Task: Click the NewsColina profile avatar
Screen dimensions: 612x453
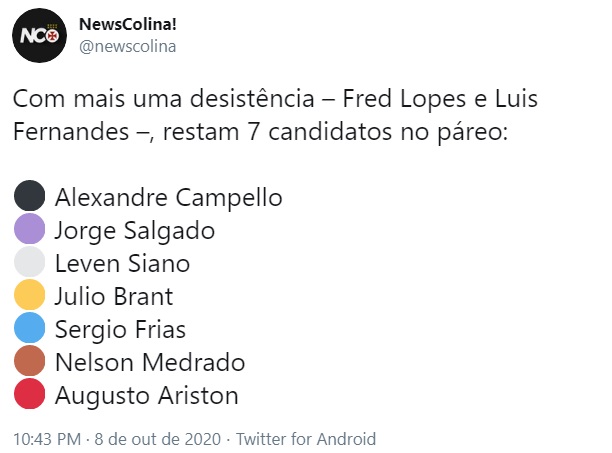Action: (x=39, y=37)
